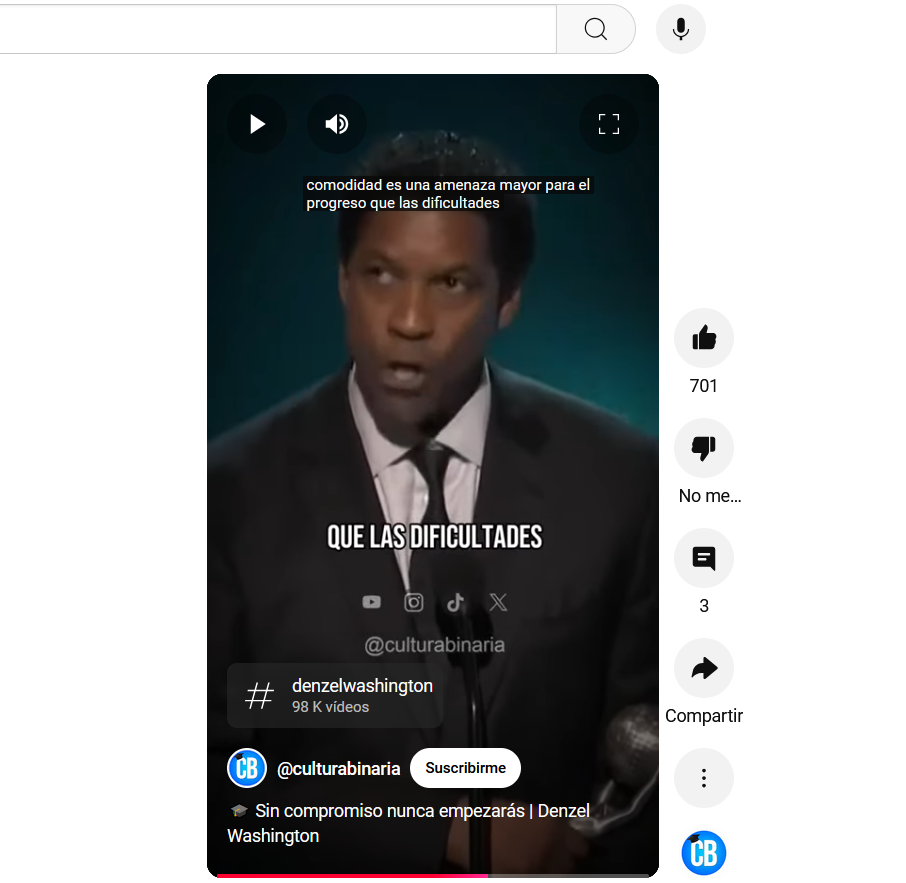Click the search magnifier button

596,29
